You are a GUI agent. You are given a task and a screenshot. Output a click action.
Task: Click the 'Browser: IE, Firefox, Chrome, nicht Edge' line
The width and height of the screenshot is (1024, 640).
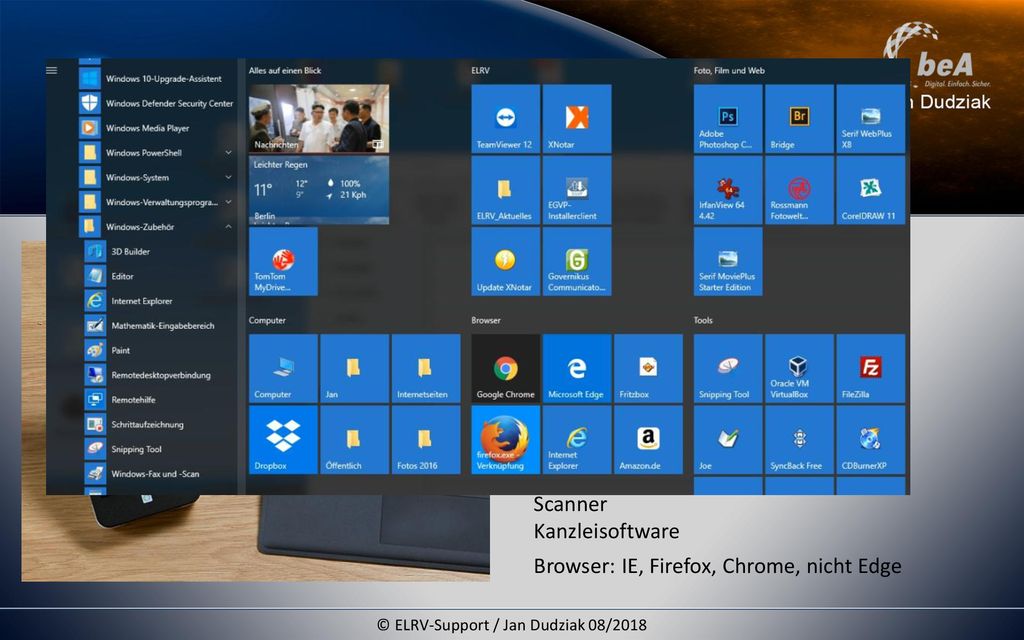[717, 566]
